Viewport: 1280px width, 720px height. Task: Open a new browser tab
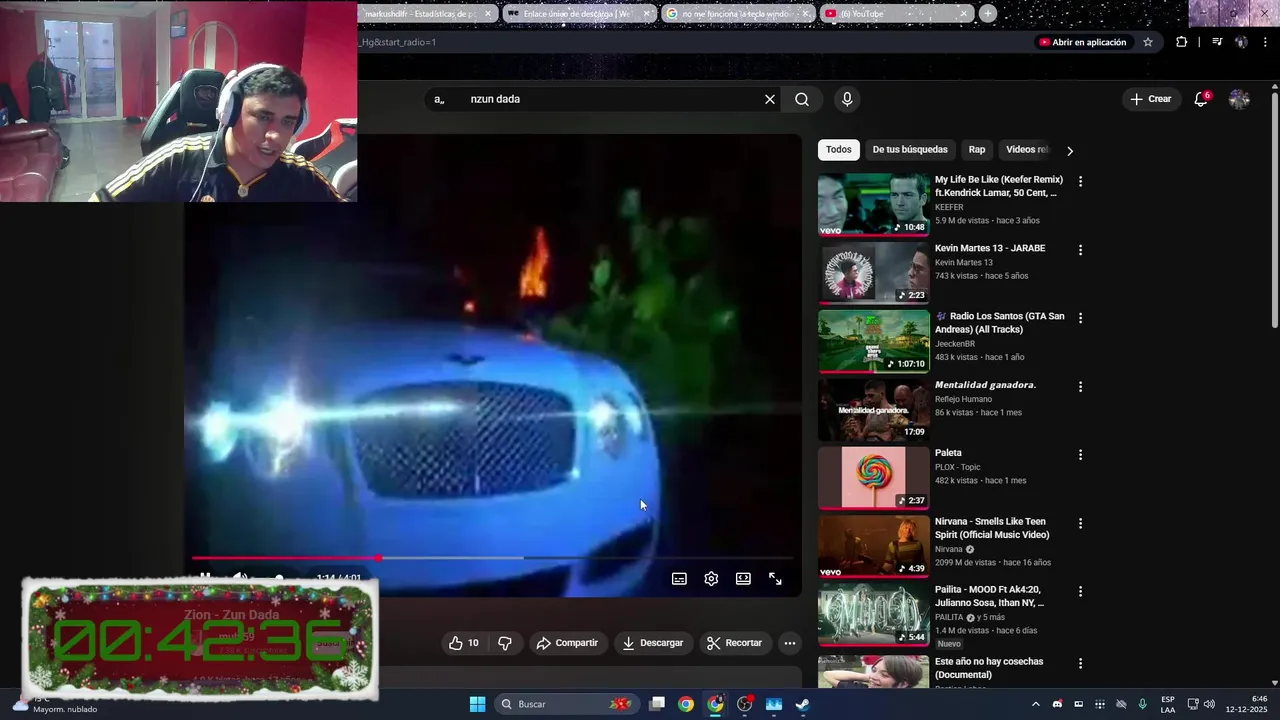pyautogui.click(x=987, y=14)
